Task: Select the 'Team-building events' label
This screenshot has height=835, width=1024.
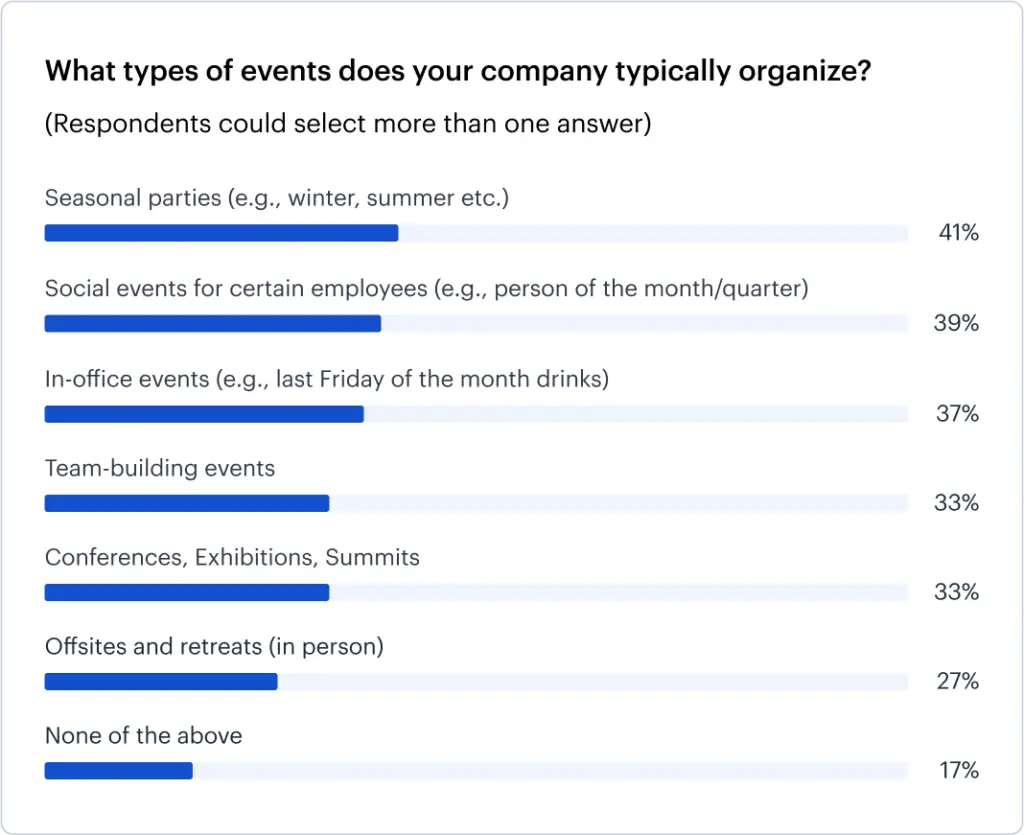Action: [160, 468]
